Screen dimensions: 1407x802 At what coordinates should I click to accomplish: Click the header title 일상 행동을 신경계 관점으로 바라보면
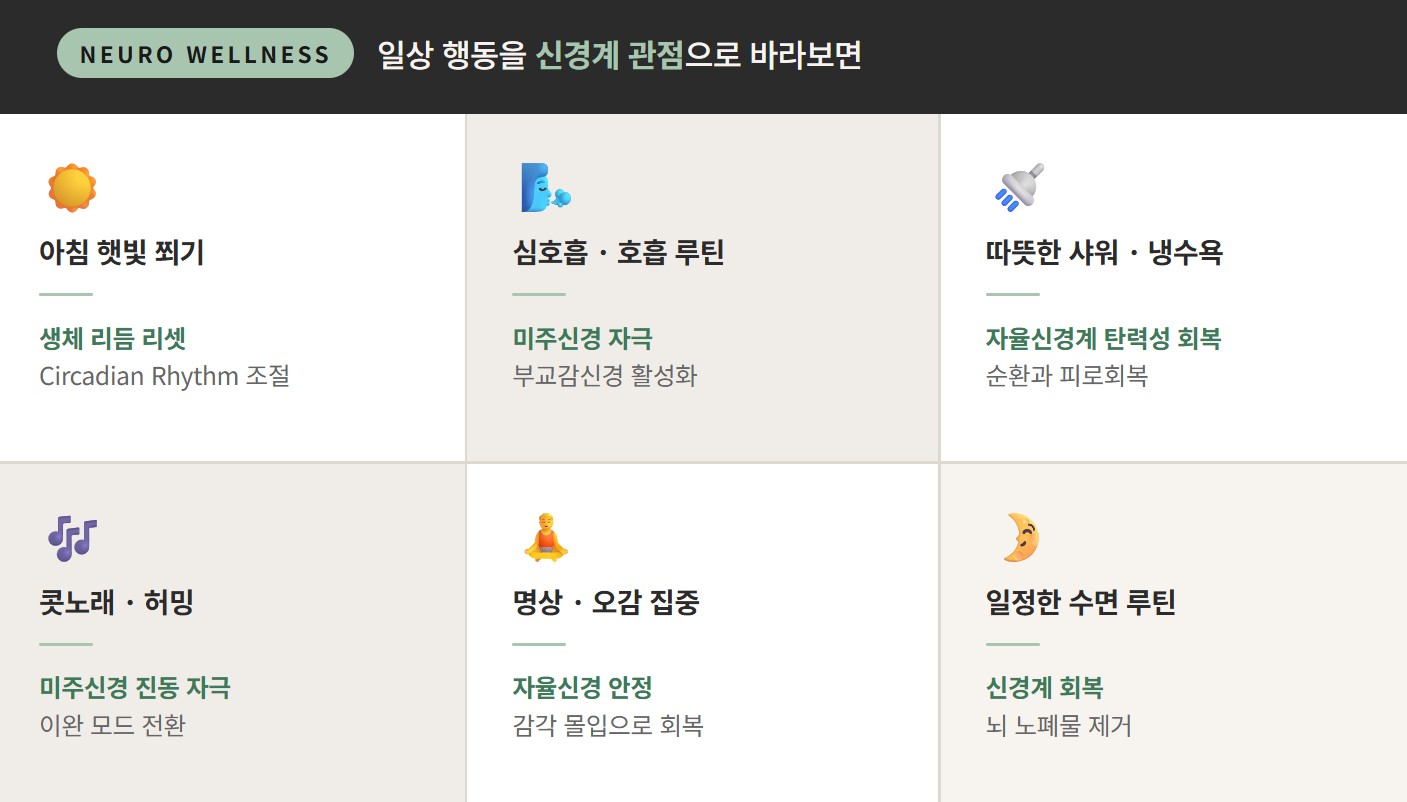click(620, 54)
